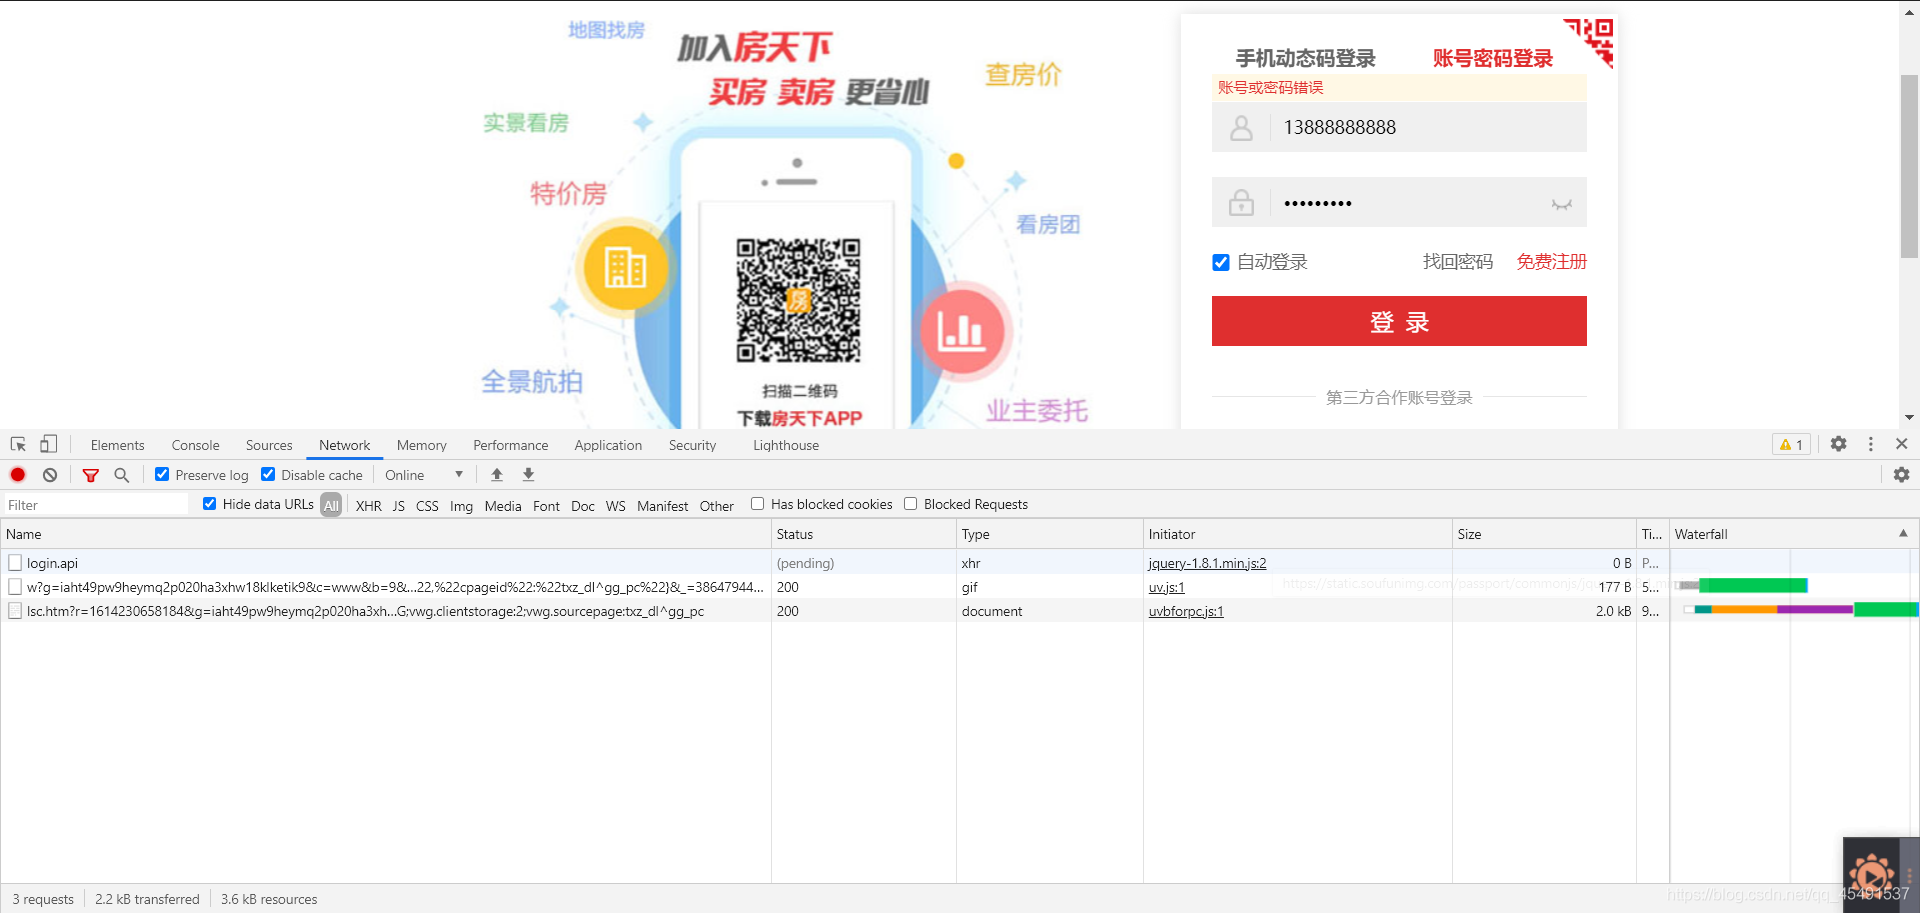Uncheck Hide data URLs
Image resolution: width=1920 pixels, height=913 pixels.
pos(209,504)
